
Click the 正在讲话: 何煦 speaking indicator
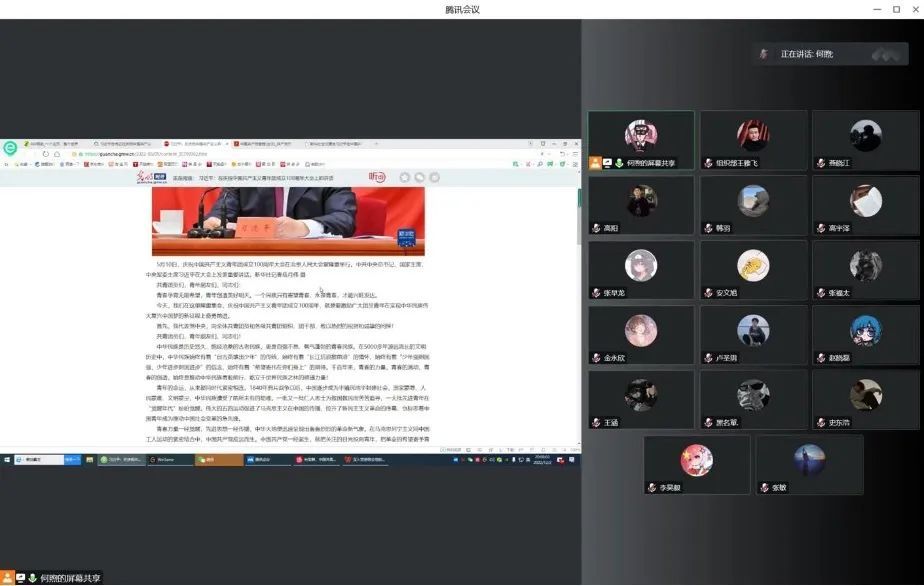click(806, 54)
